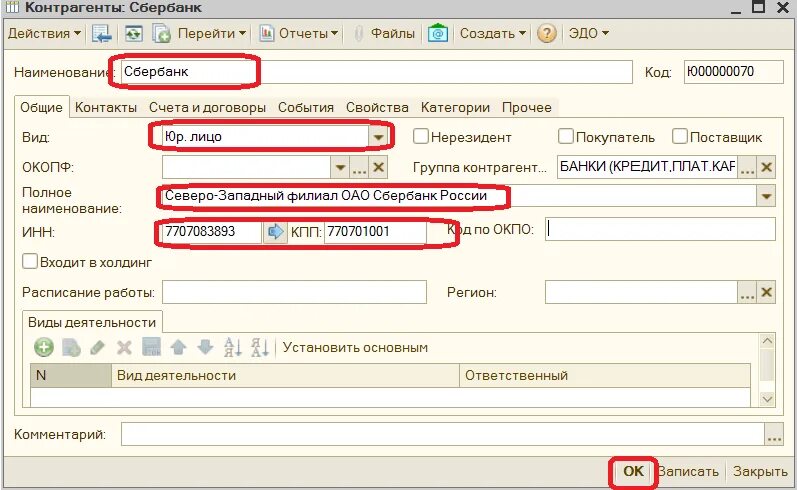Click the Код field Ю00000070
This screenshot has width=797, height=490.
pyautogui.click(x=733, y=72)
